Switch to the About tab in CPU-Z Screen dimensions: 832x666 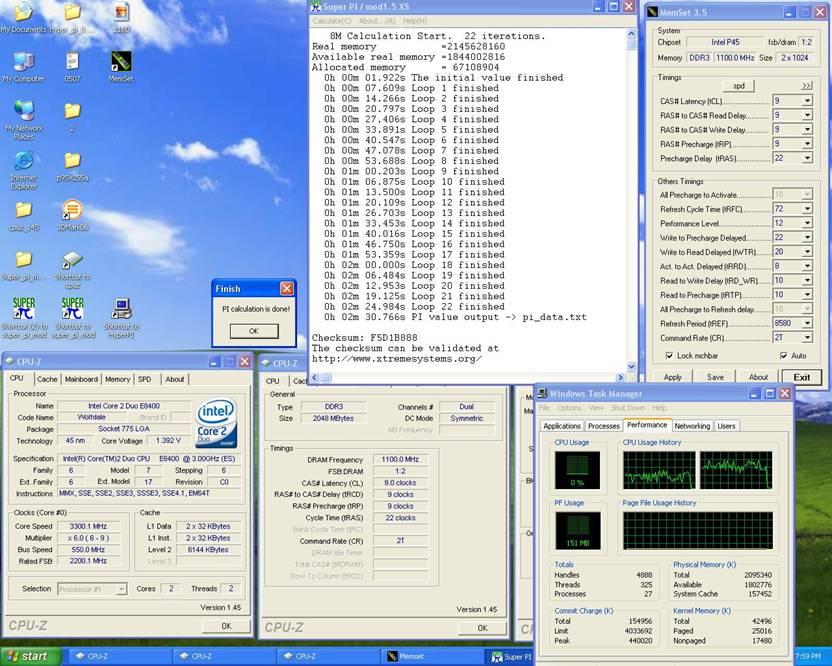click(175, 379)
